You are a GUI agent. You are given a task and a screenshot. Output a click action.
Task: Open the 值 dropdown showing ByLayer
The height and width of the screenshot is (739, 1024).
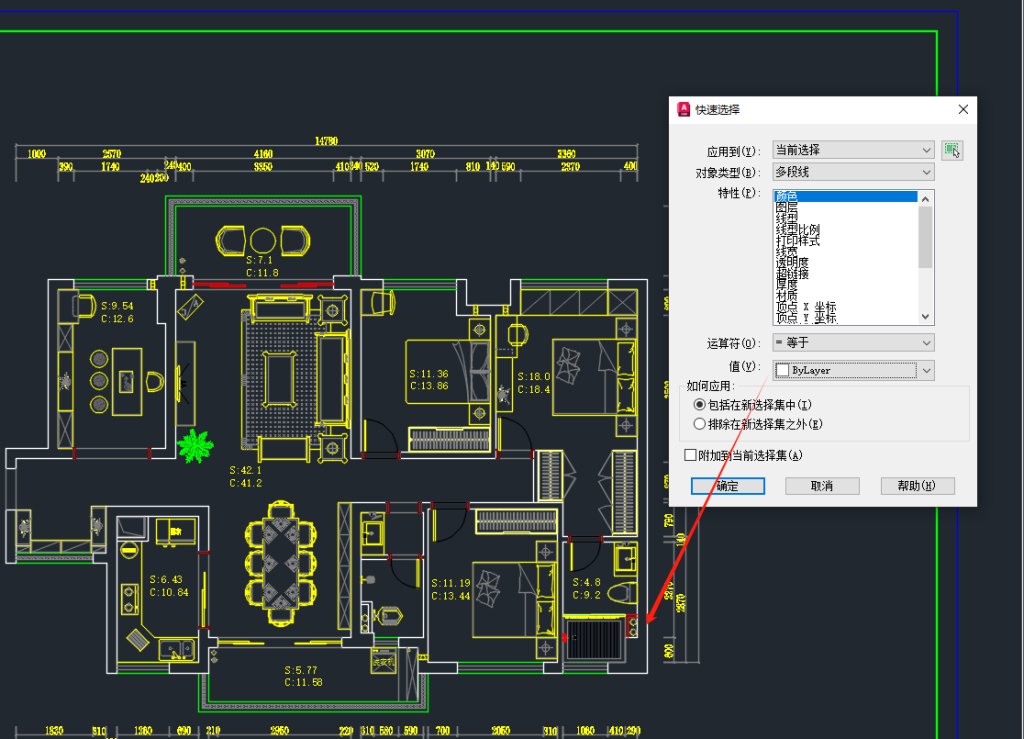pos(853,370)
